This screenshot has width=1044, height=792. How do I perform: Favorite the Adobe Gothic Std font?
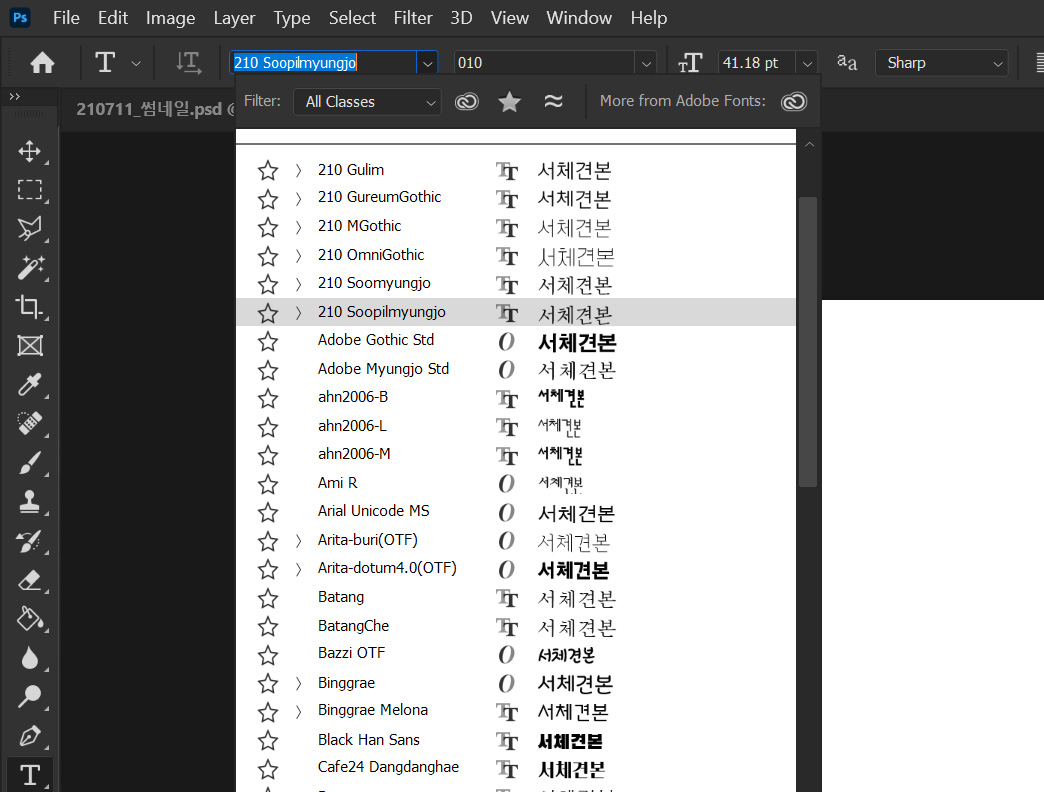click(x=268, y=341)
